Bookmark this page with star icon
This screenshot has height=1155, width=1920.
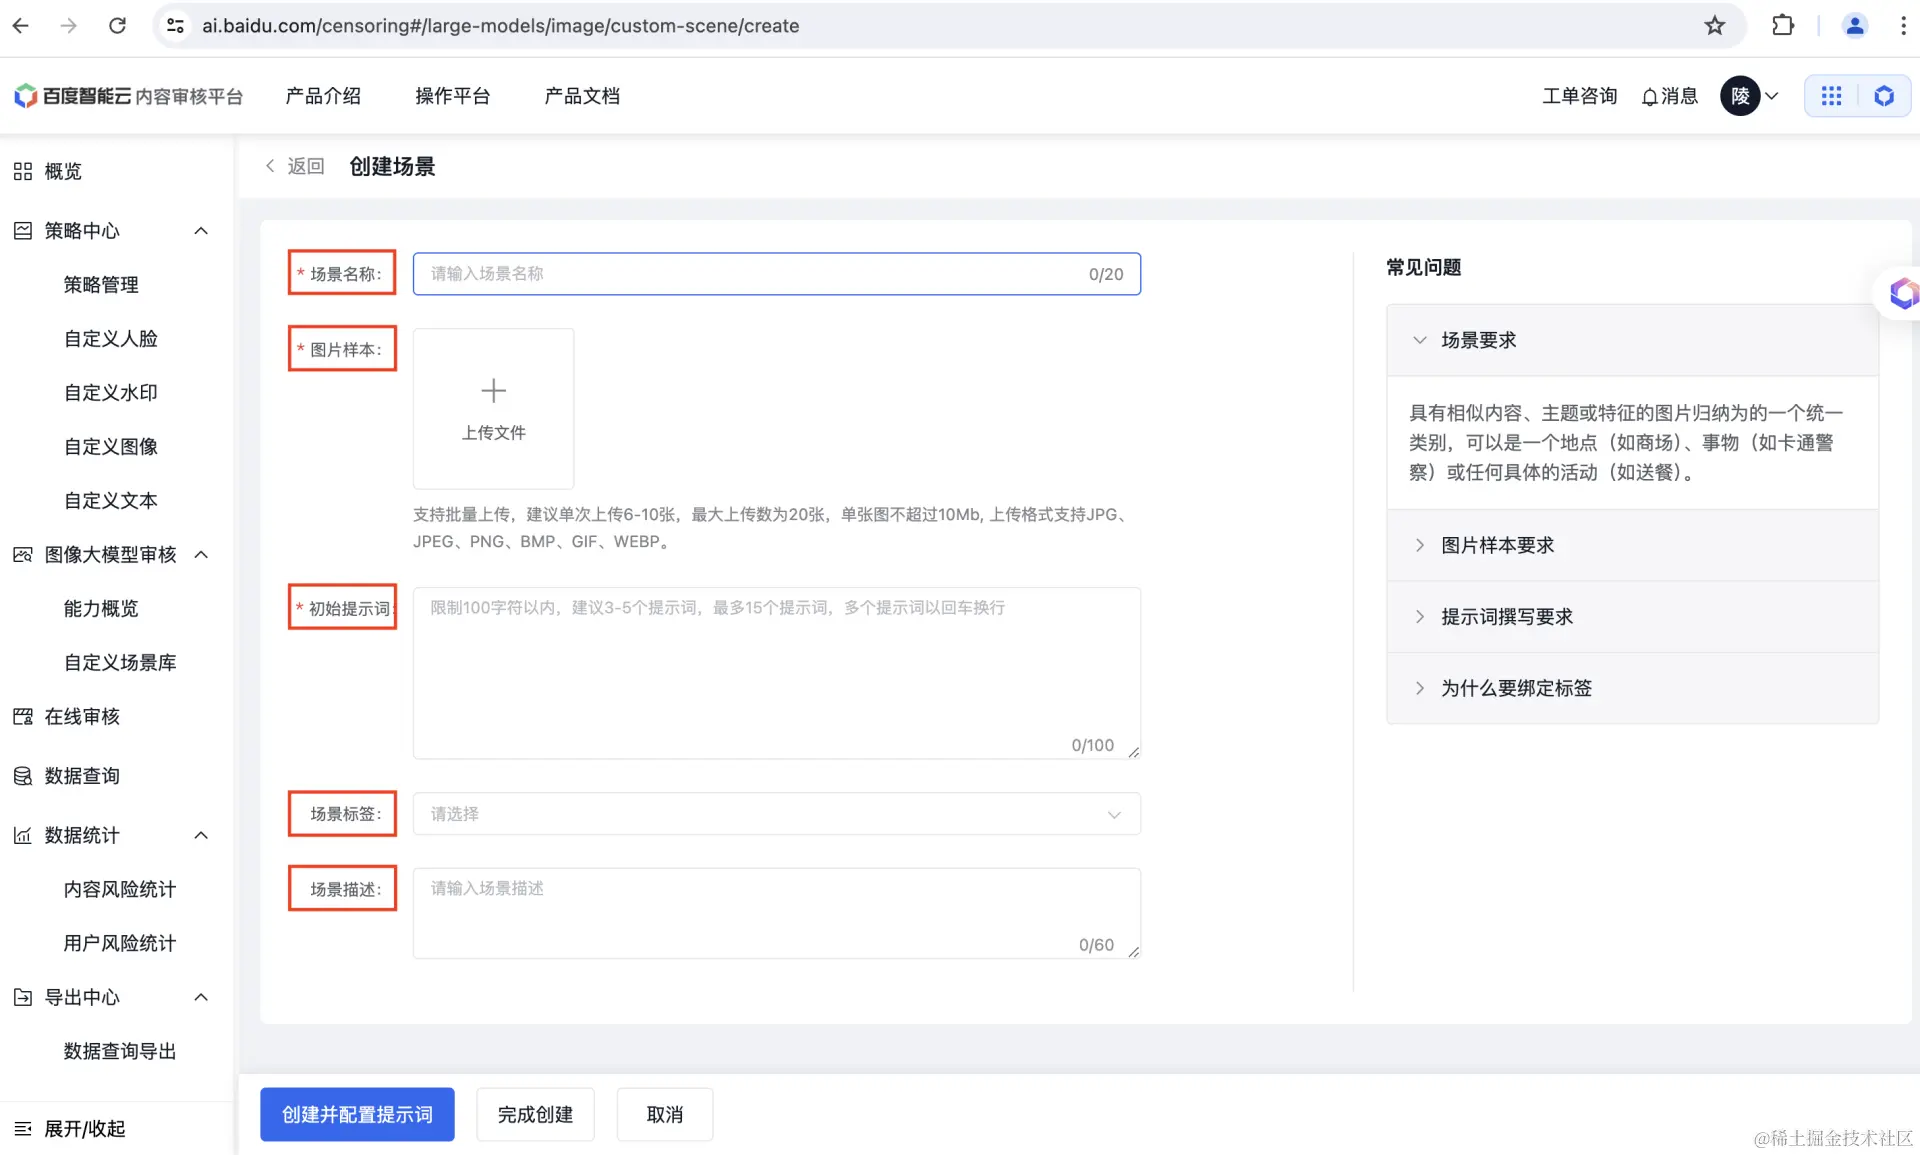click(x=1715, y=26)
